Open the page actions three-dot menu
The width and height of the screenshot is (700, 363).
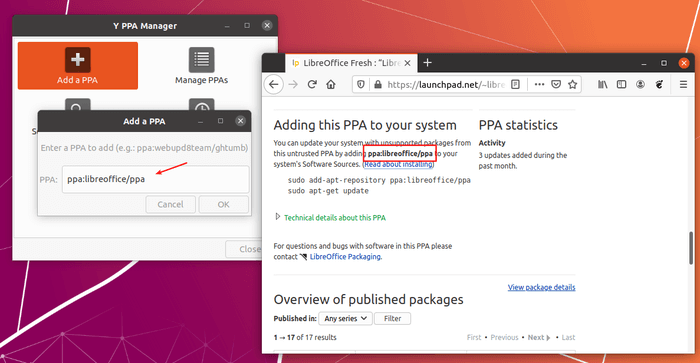point(539,84)
